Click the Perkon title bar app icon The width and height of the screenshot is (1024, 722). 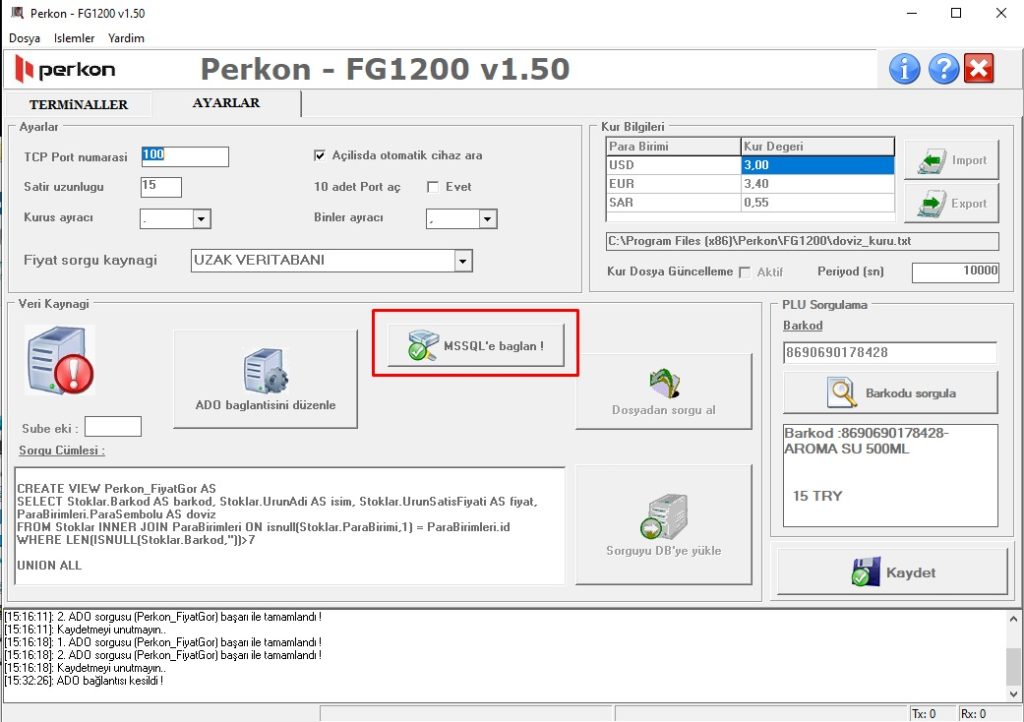(x=17, y=12)
